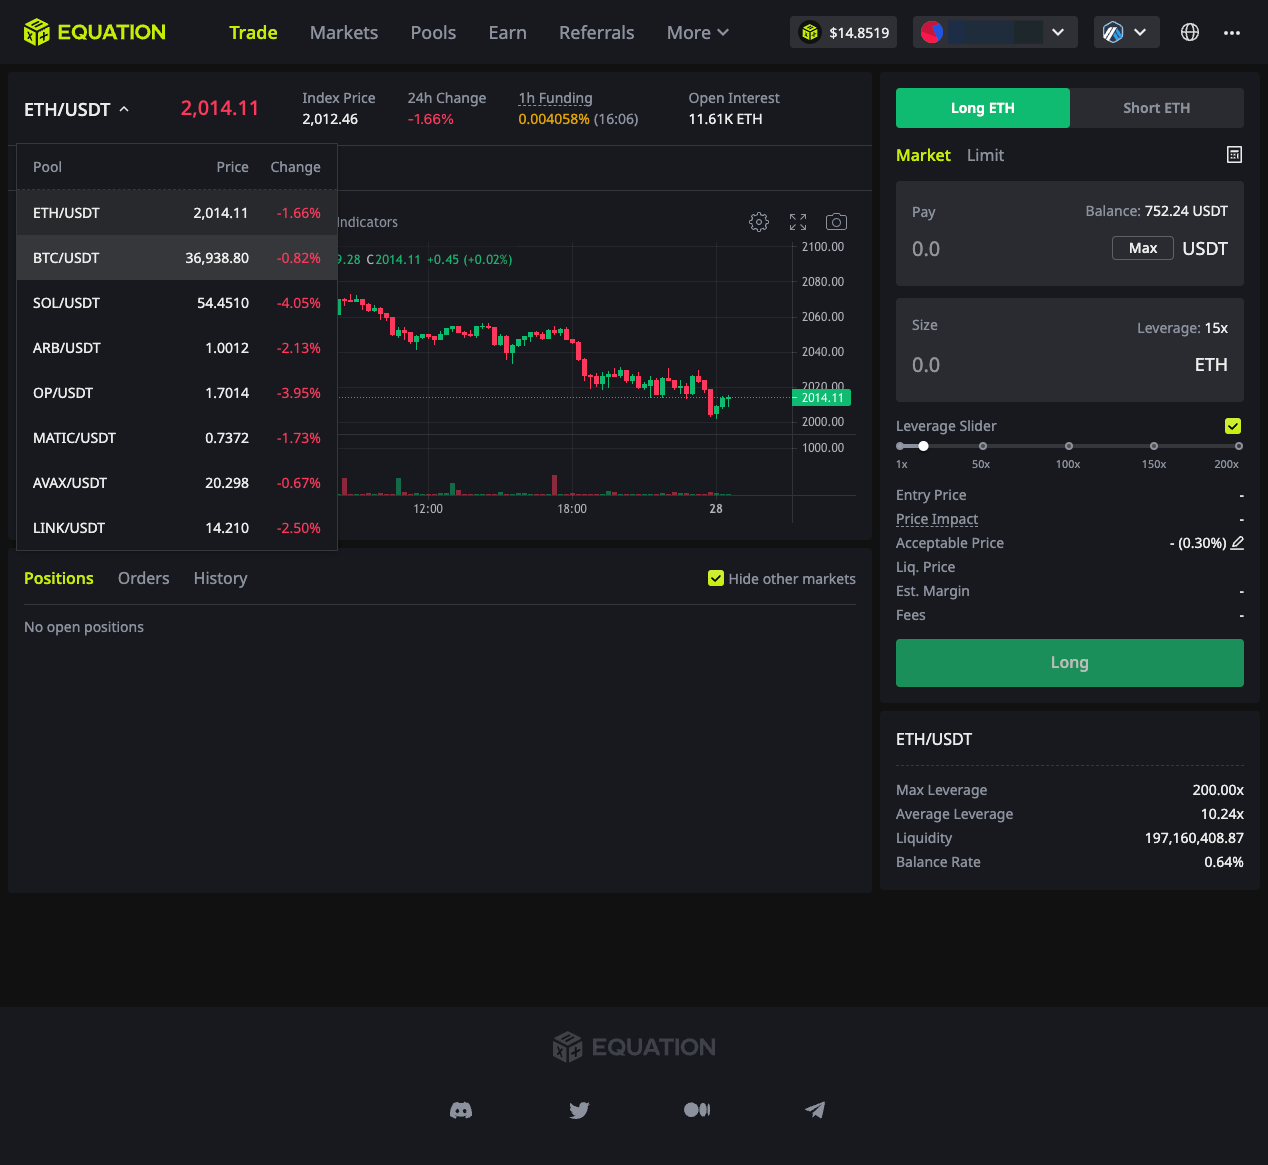This screenshot has height=1165, width=1268.
Task: Open Medium link in footer
Action: pyautogui.click(x=697, y=1110)
